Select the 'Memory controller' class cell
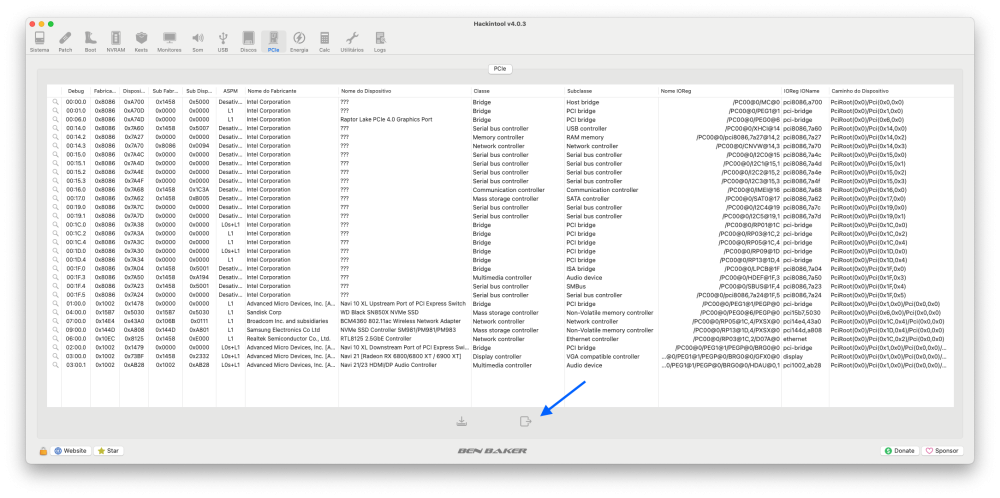Image resolution: width=1000 pixels, height=498 pixels. click(x=497, y=137)
